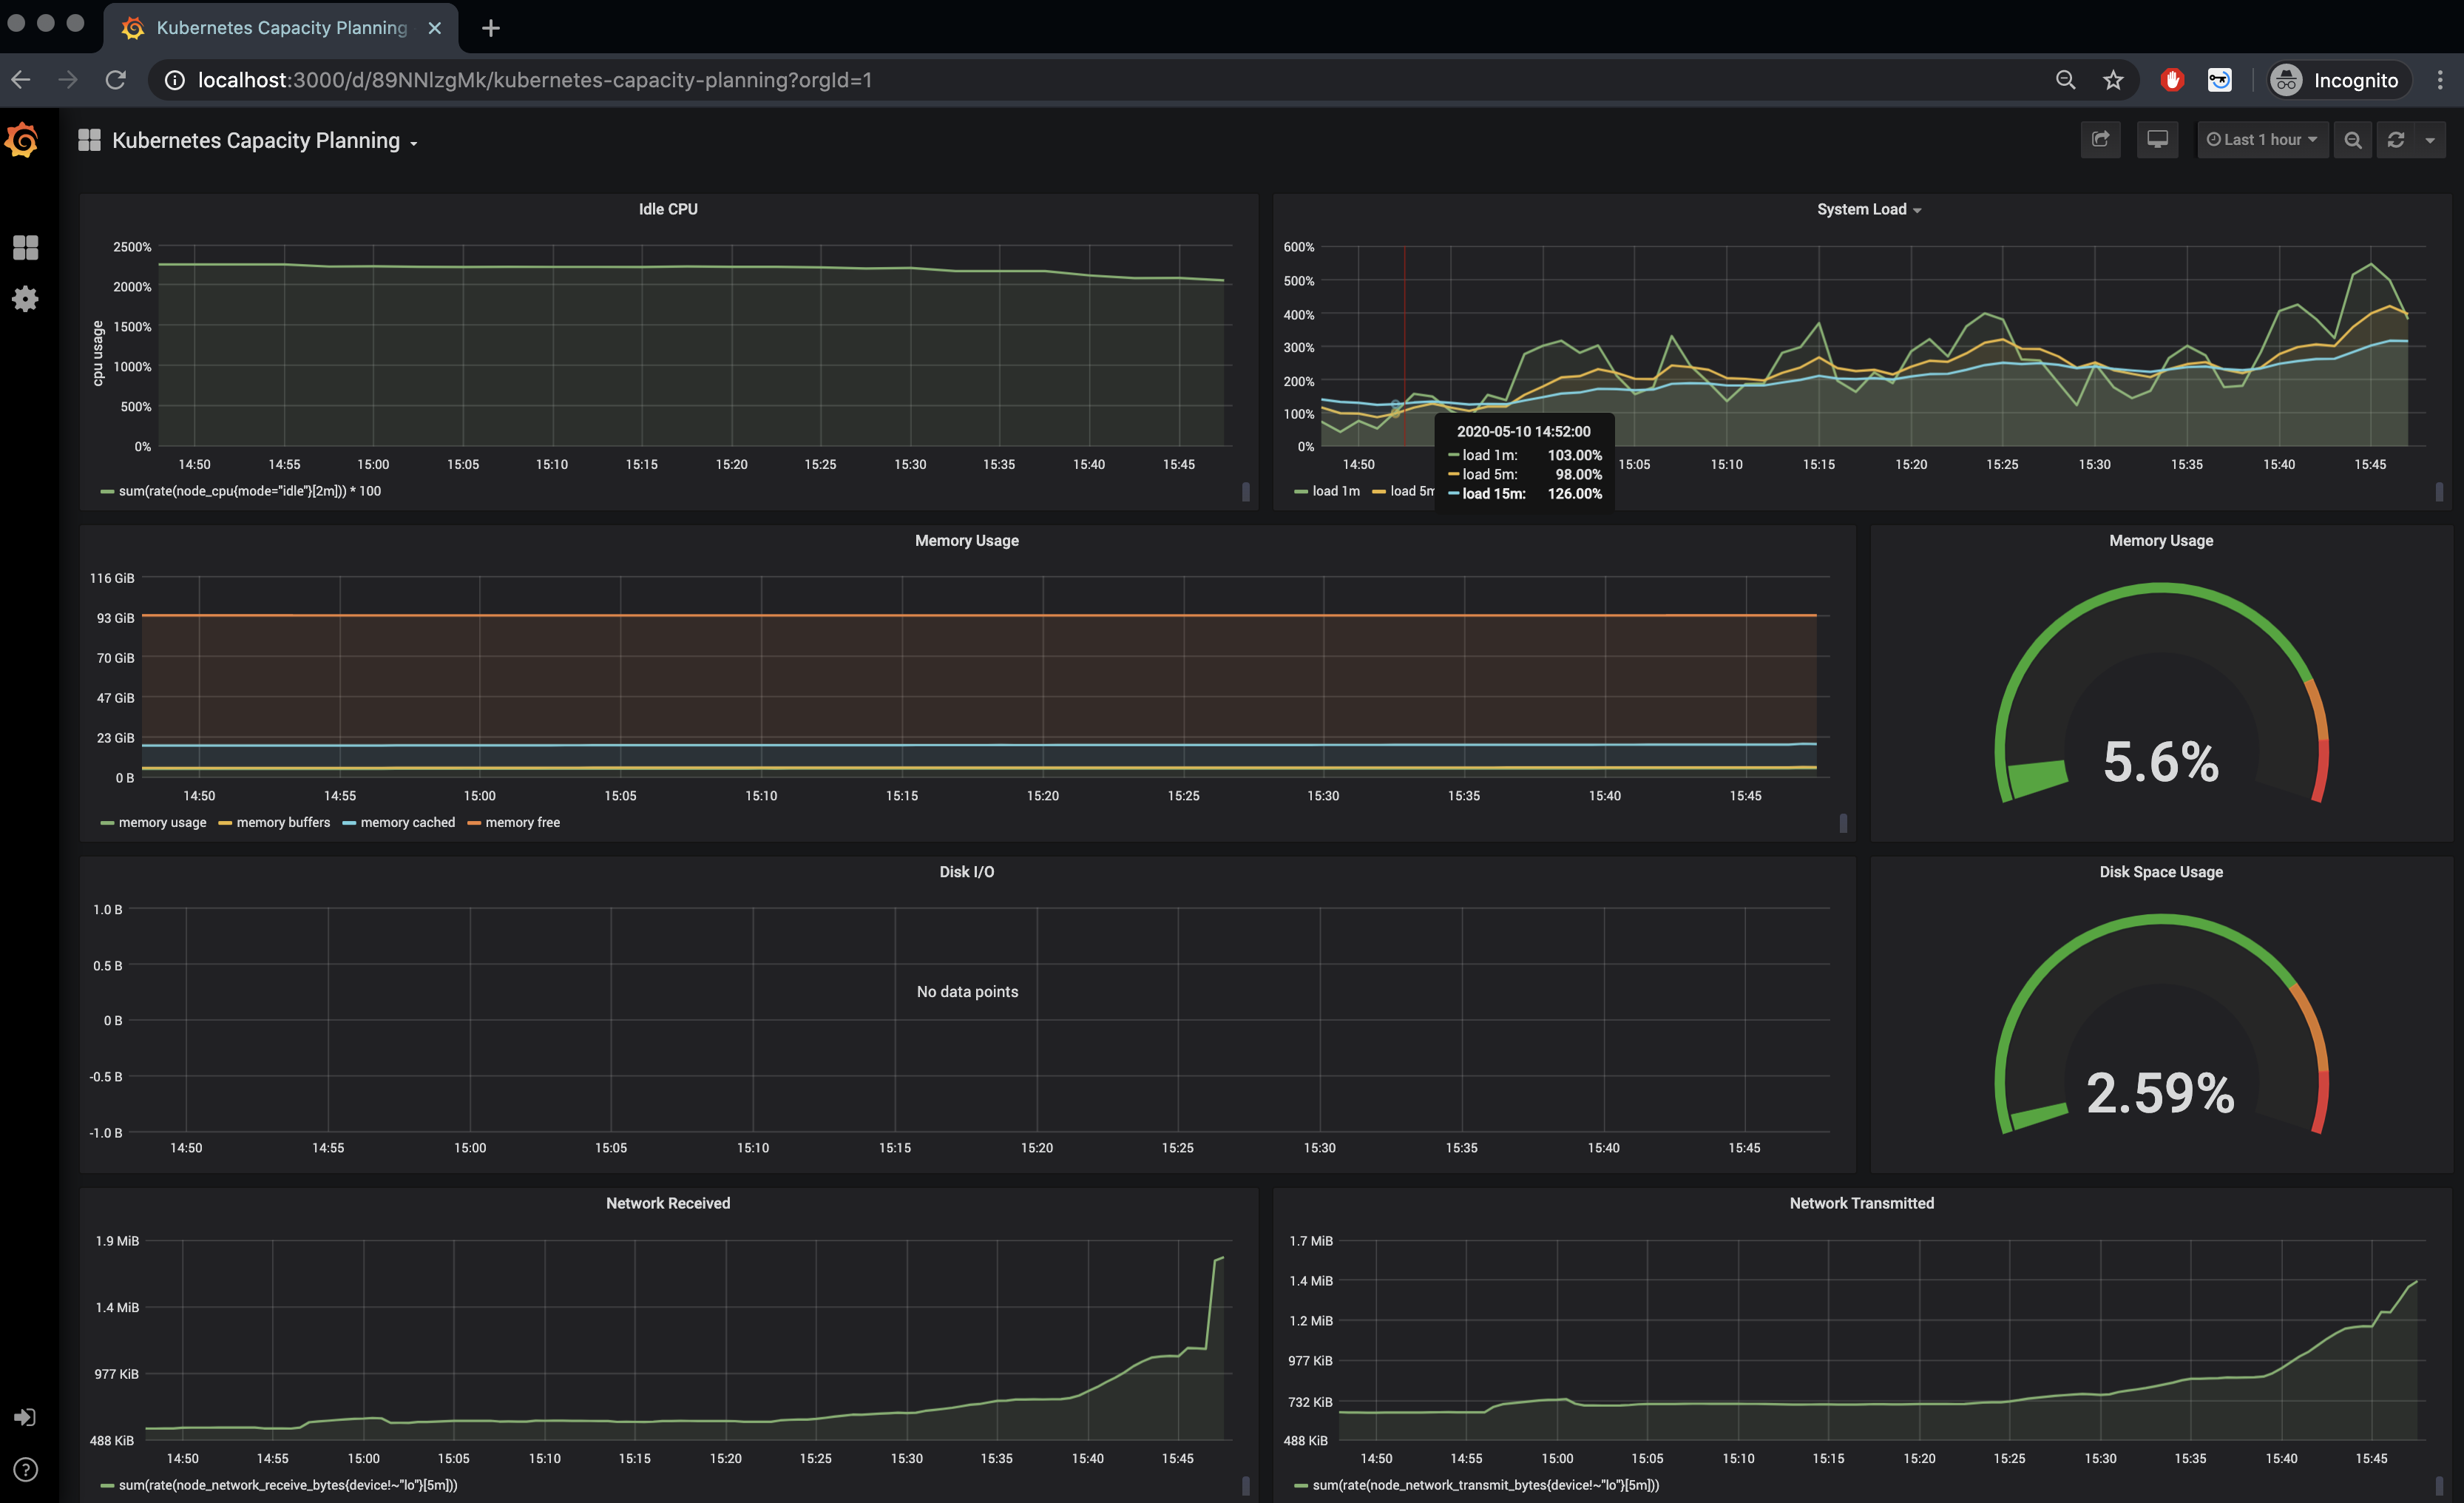This screenshot has width=2464, height=1503.
Task: Open the Help question mark icon
Action: pos(25,1469)
